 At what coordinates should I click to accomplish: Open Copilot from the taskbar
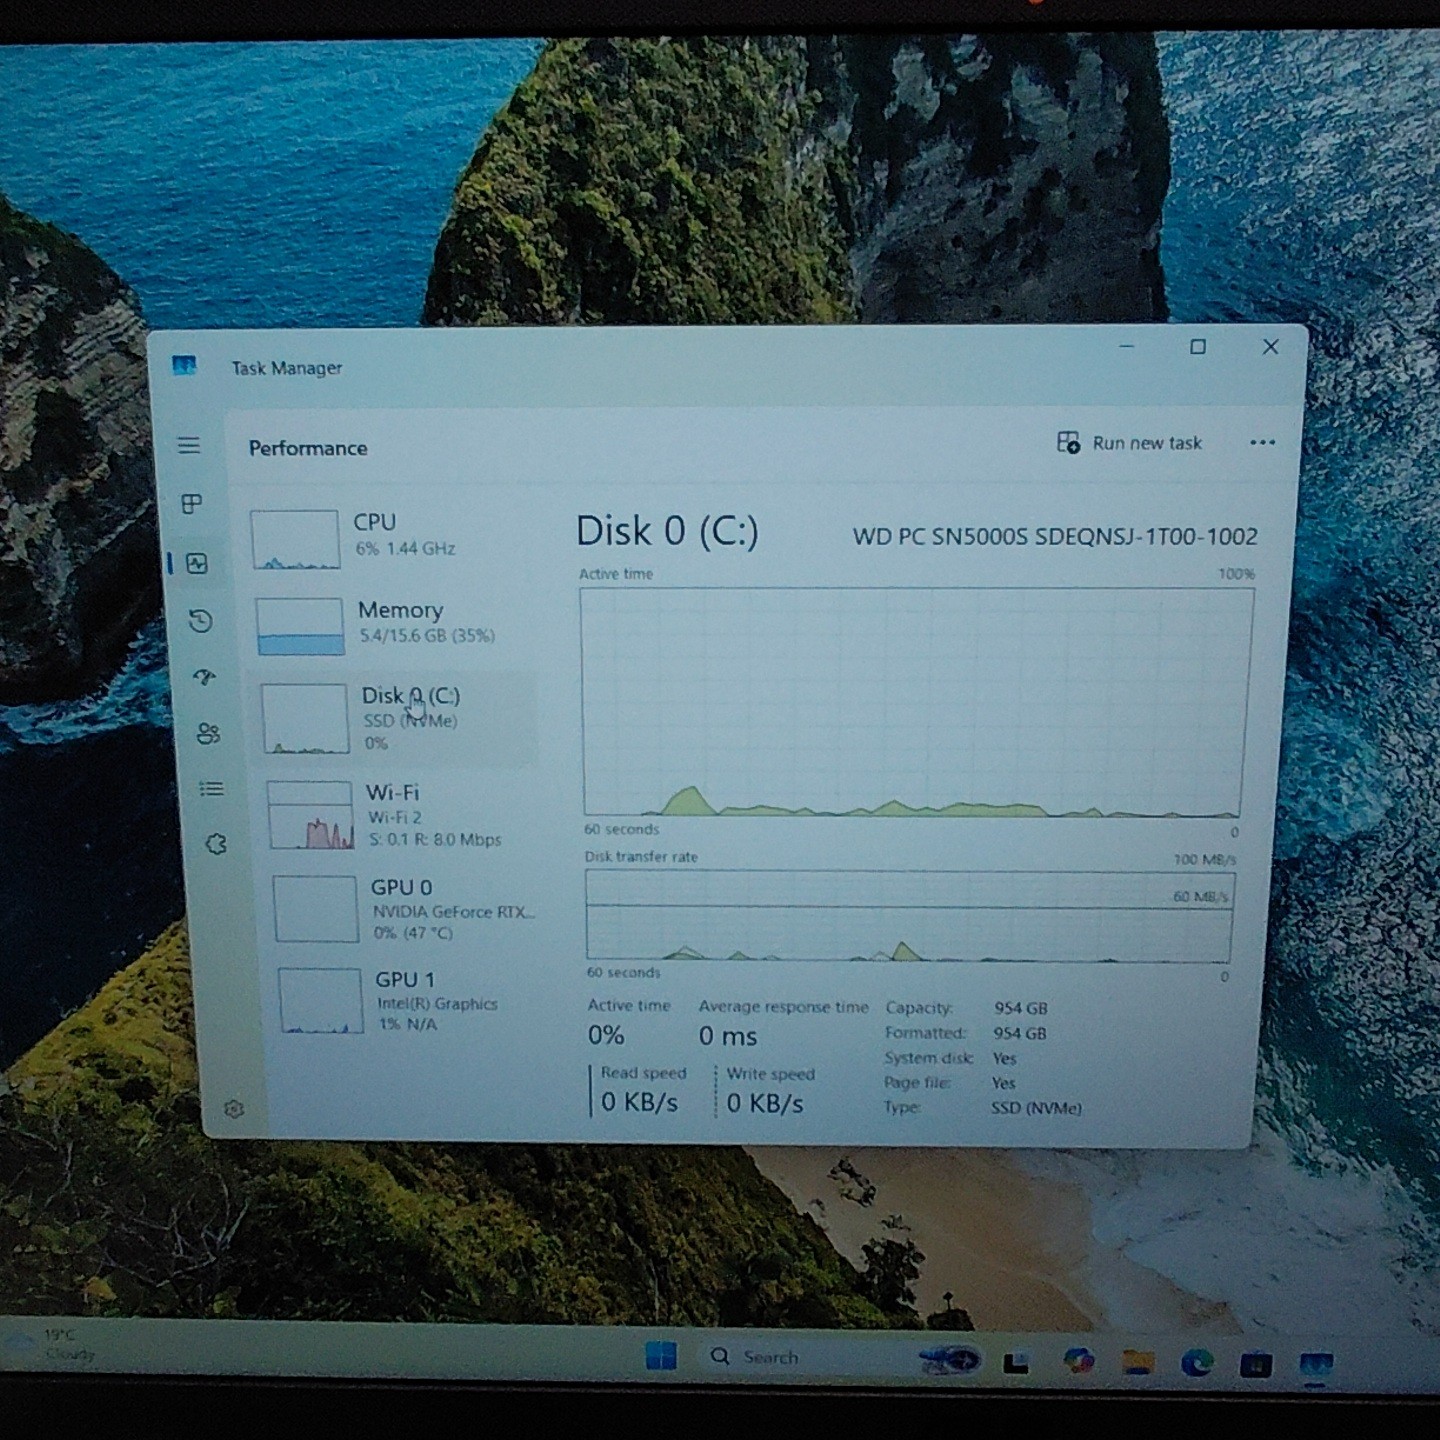click(x=1078, y=1361)
